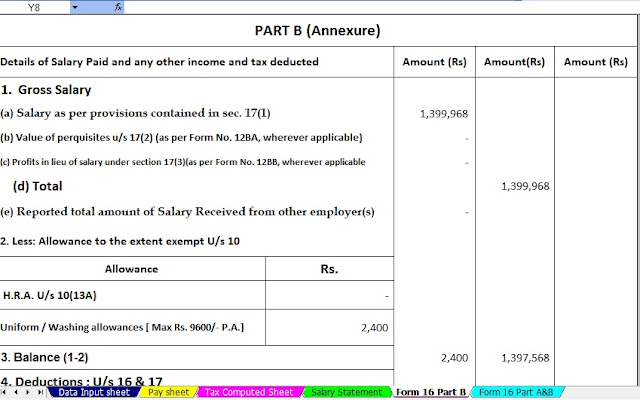Viewport: 640px width, 400px height.
Task: Jump to first sheet tab arrow
Action: pyautogui.click(x=4, y=392)
